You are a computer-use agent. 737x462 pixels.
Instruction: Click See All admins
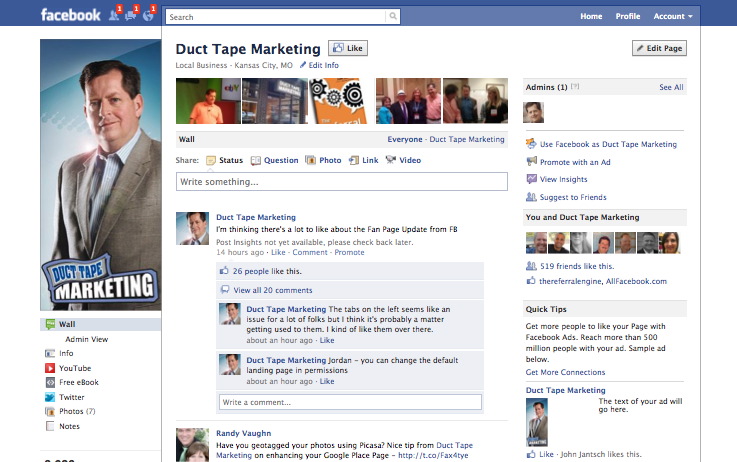pyautogui.click(x=671, y=87)
